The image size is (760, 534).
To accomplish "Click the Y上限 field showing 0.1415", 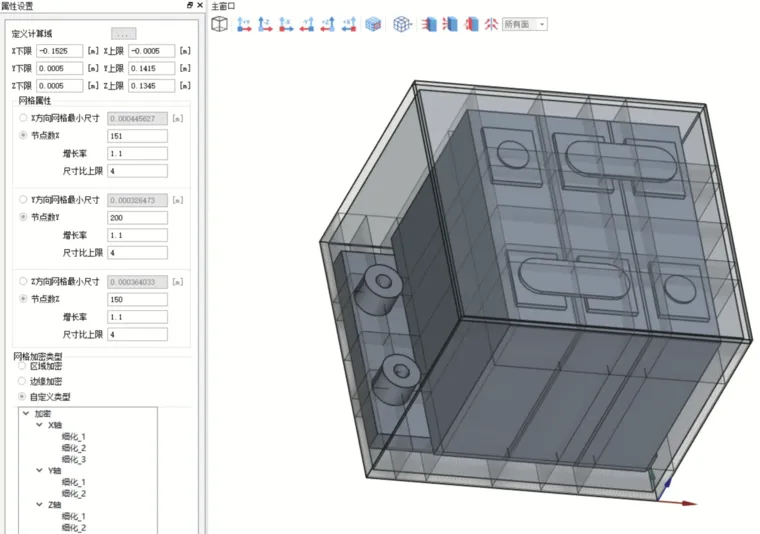I will point(152,68).
